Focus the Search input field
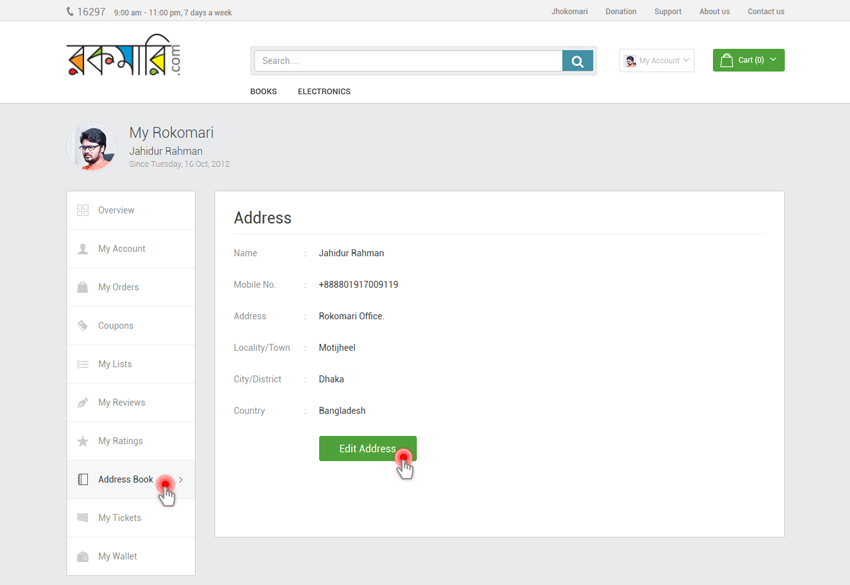850x585 pixels. [408, 61]
